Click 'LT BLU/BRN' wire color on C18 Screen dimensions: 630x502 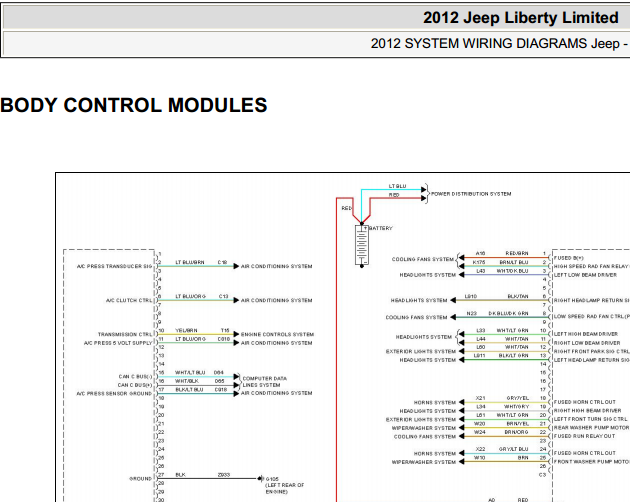[190, 262]
